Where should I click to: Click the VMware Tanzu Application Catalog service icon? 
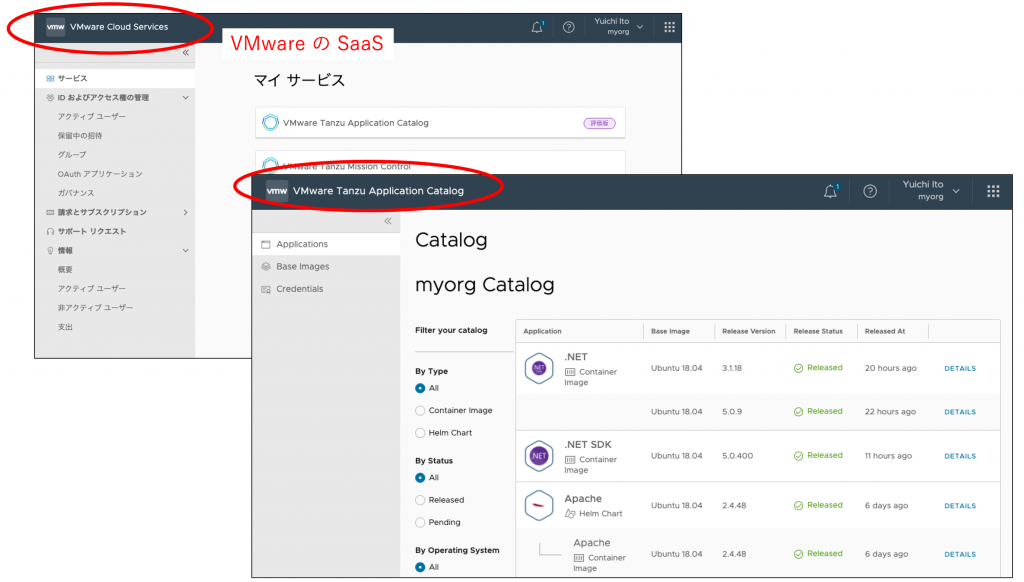click(x=270, y=123)
